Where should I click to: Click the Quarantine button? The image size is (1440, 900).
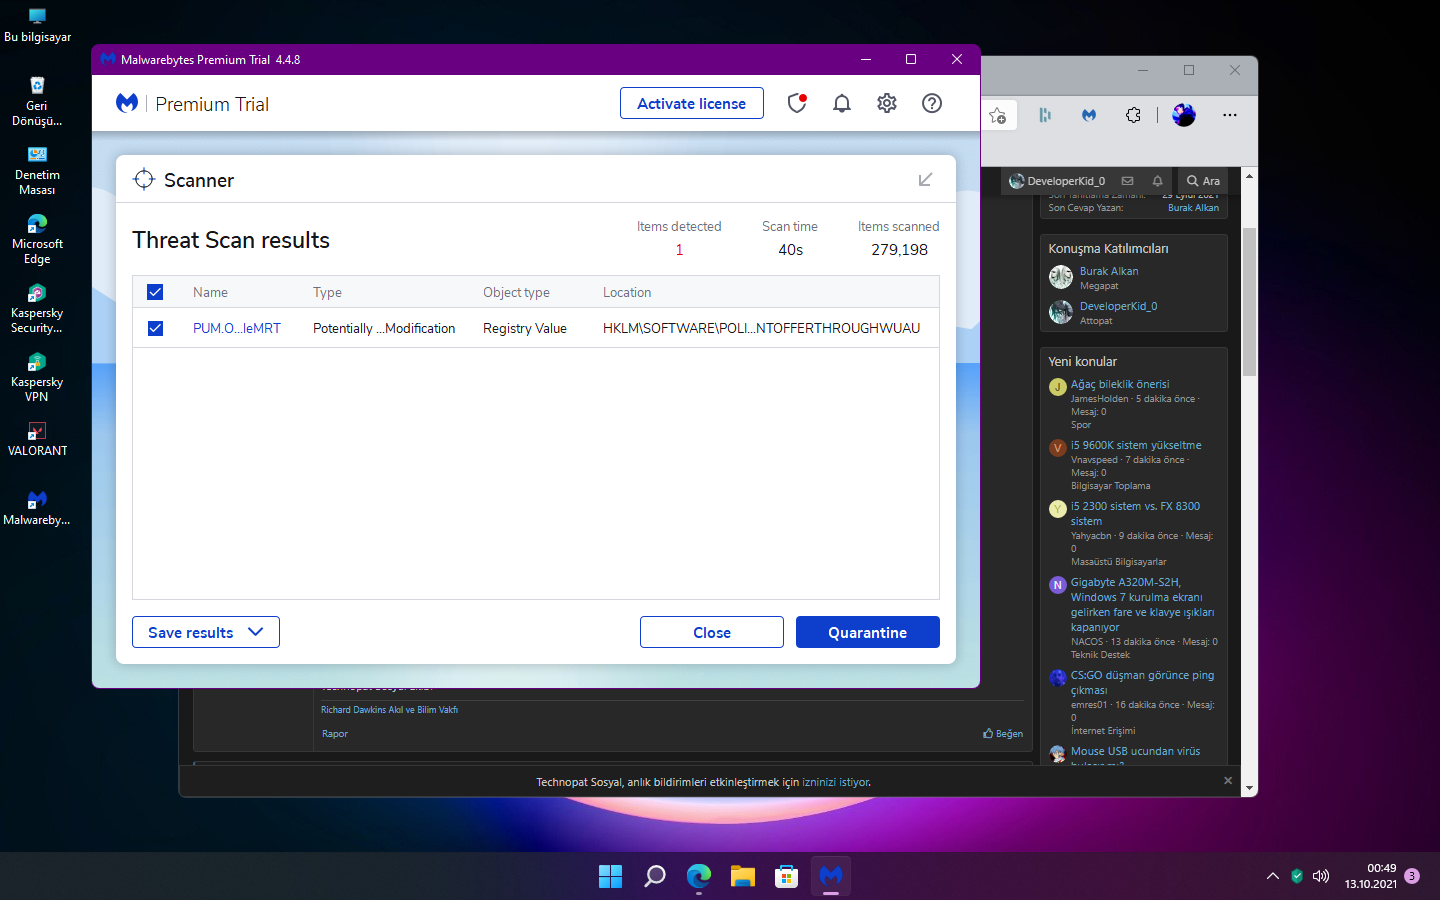point(868,632)
